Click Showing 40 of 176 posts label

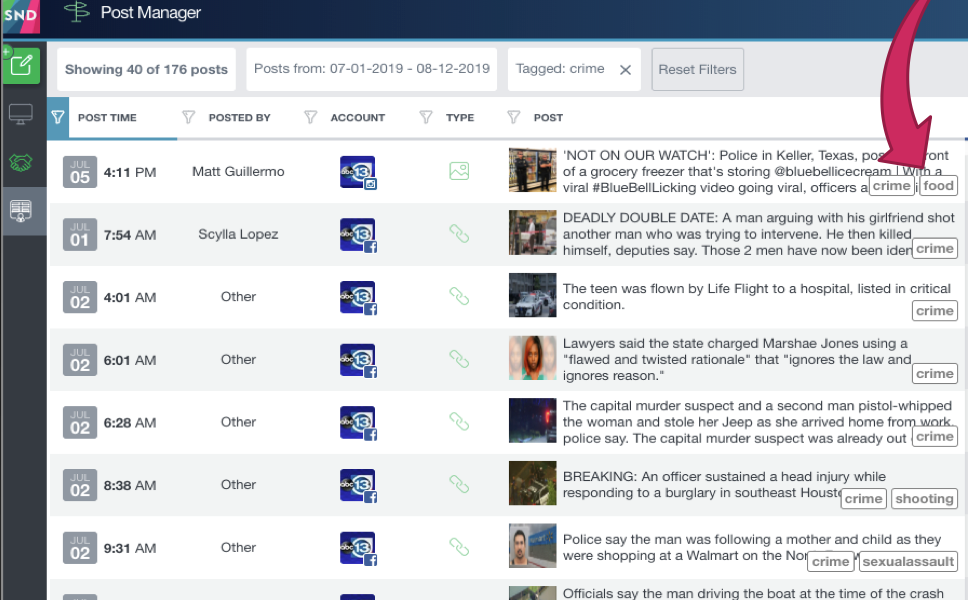click(x=146, y=70)
